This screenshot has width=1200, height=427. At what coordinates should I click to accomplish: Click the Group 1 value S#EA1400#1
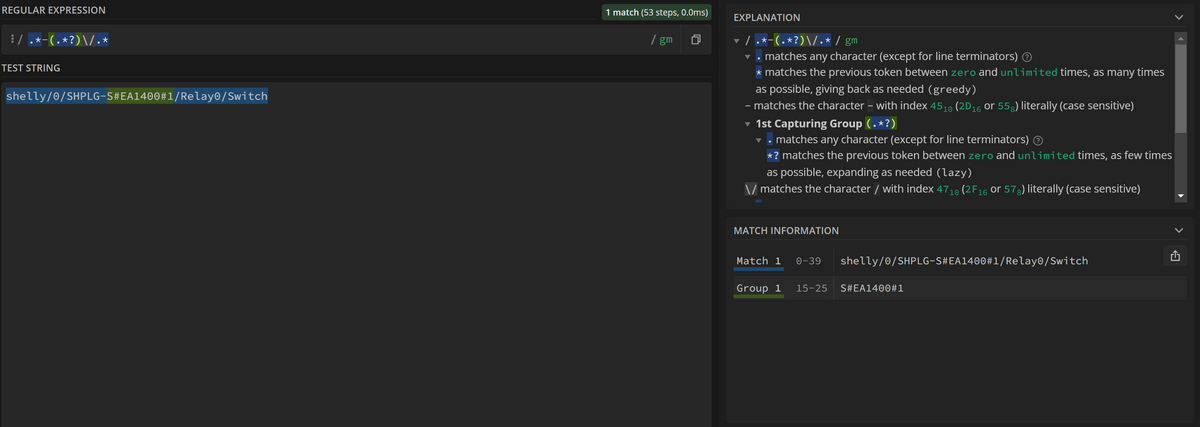[872, 288]
